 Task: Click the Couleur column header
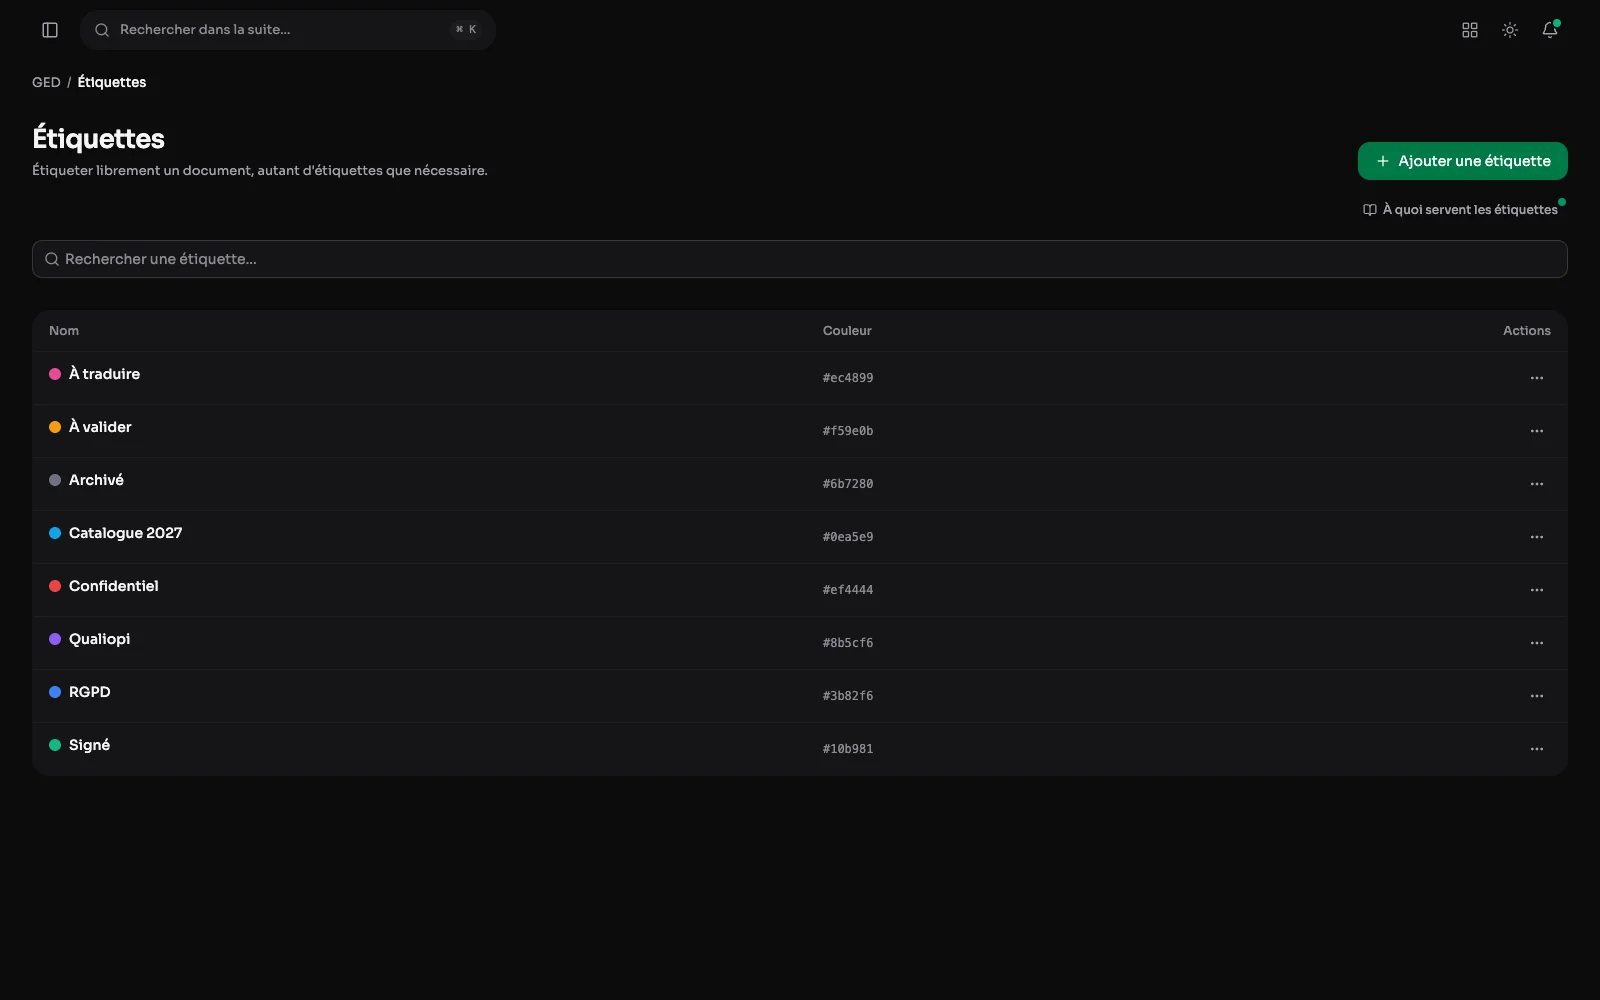[x=847, y=331]
